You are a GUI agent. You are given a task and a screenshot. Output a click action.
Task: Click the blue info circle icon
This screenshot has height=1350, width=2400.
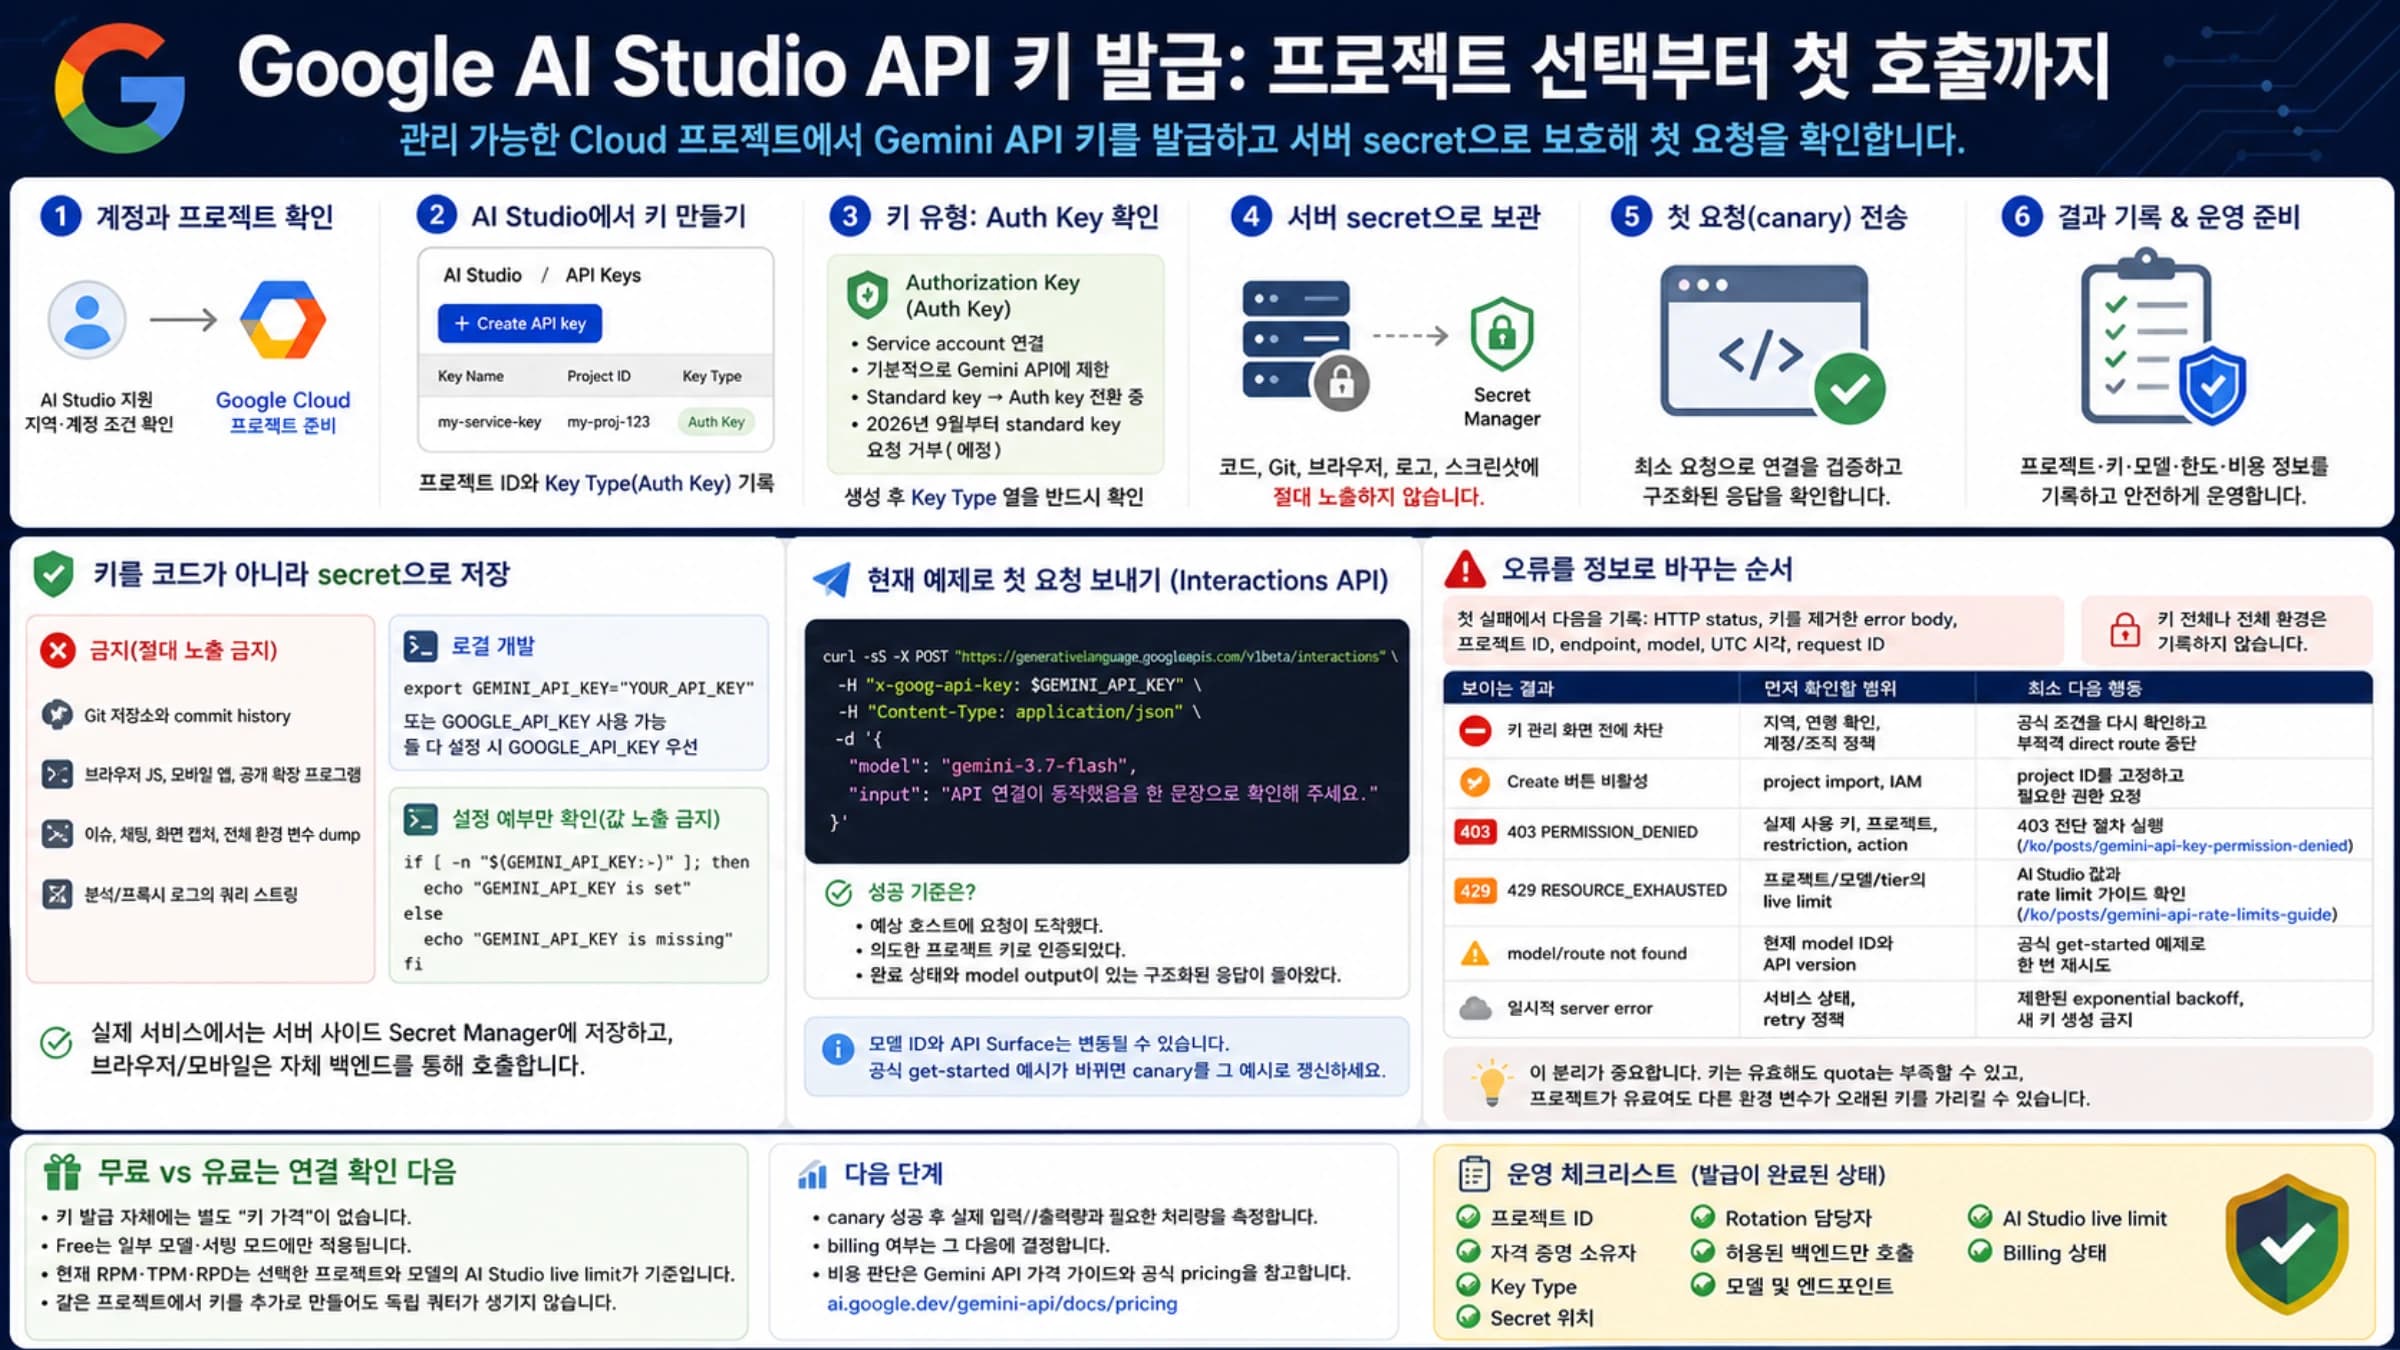point(837,1049)
